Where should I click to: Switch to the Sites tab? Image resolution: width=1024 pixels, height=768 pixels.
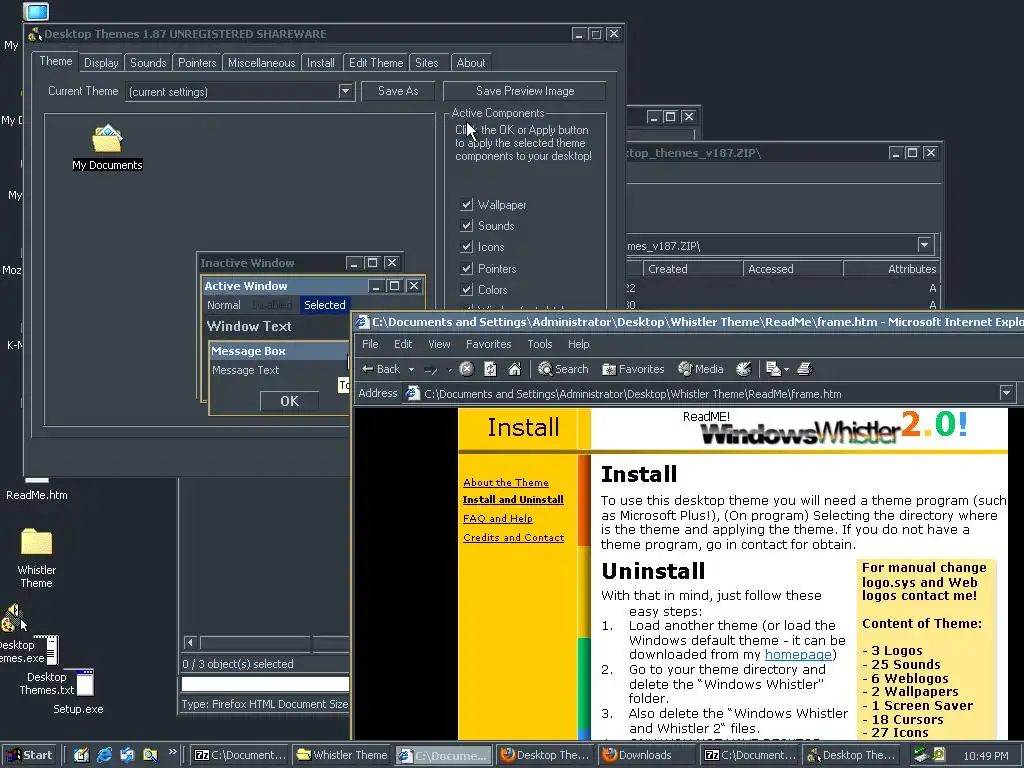coord(426,63)
